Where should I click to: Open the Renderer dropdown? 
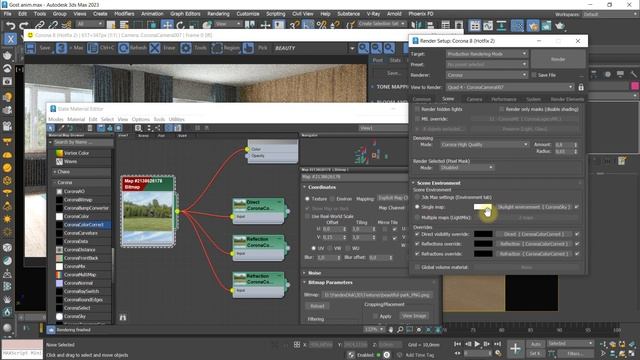point(487,75)
